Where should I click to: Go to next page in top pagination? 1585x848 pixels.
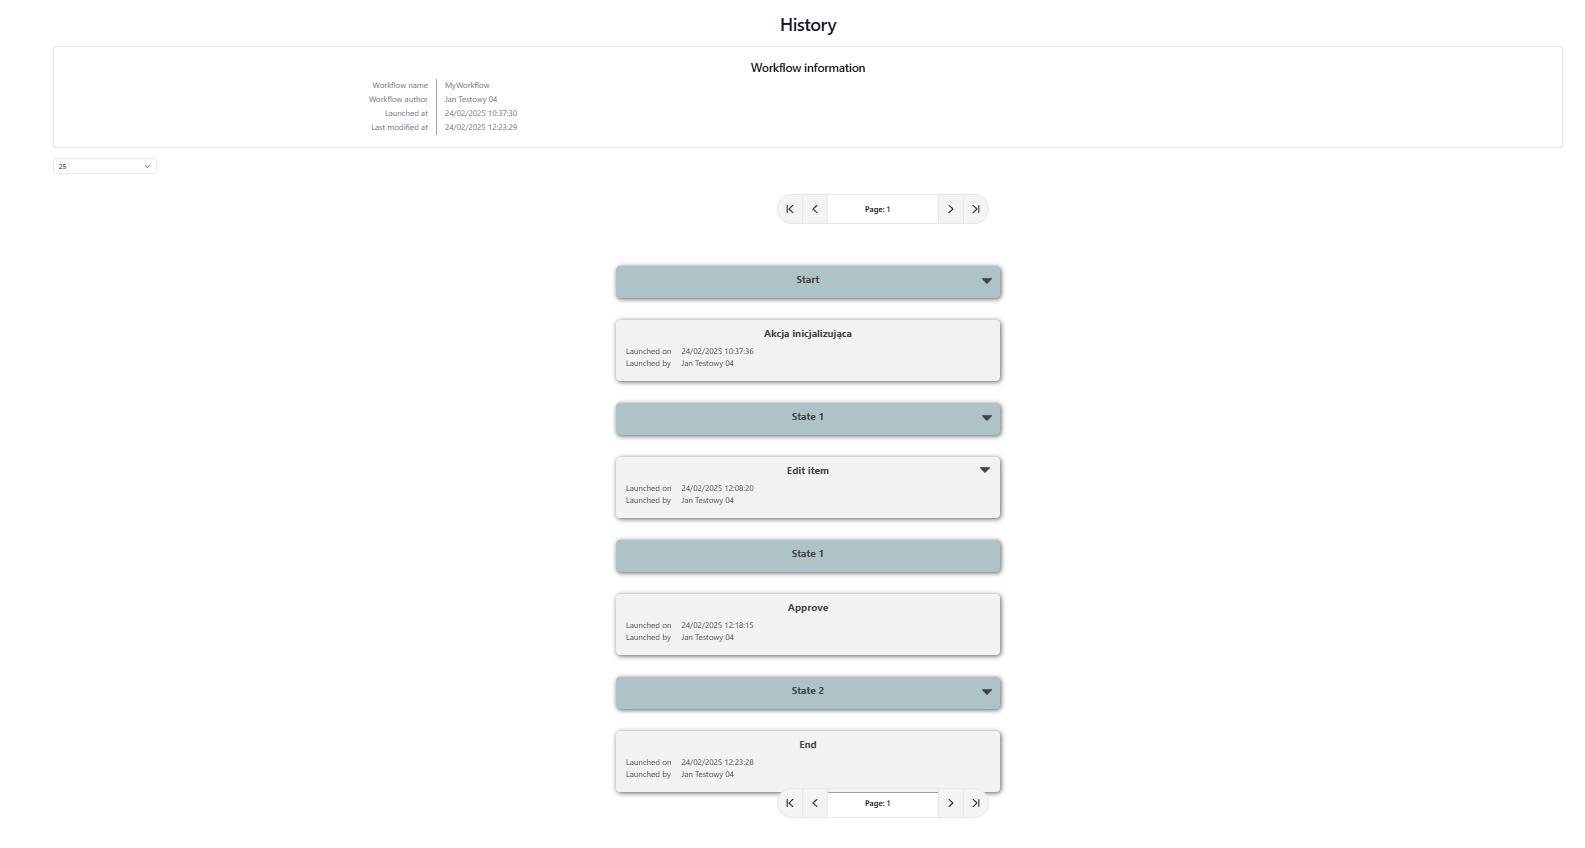[x=950, y=209]
